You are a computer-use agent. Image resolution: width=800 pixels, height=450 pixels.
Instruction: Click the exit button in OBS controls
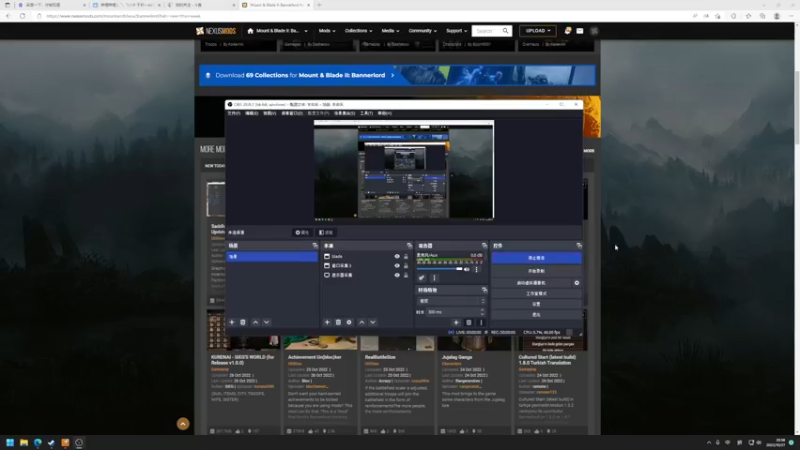(x=536, y=315)
